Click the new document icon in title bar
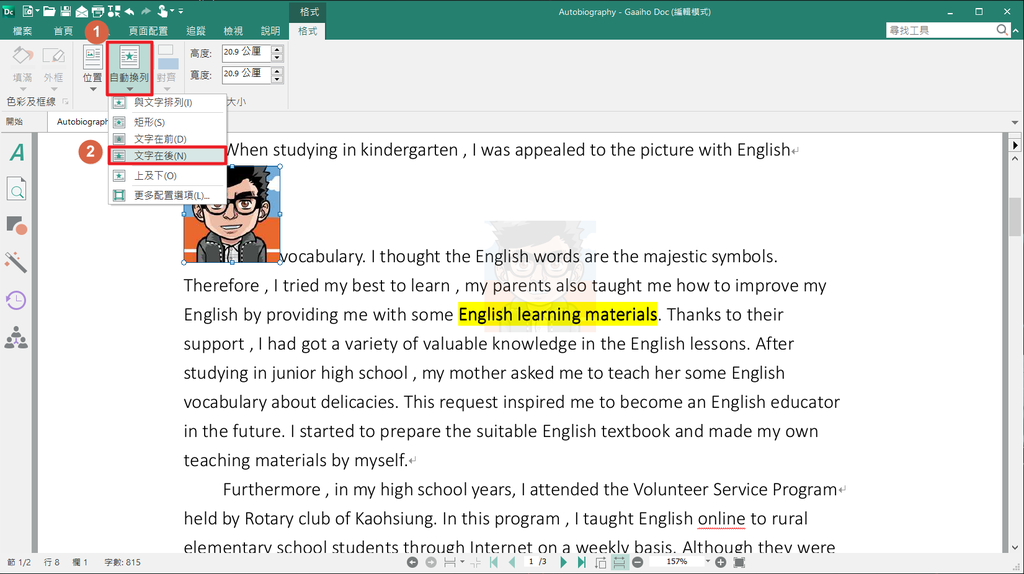Image resolution: width=1024 pixels, height=574 pixels. pyautogui.click(x=27, y=11)
